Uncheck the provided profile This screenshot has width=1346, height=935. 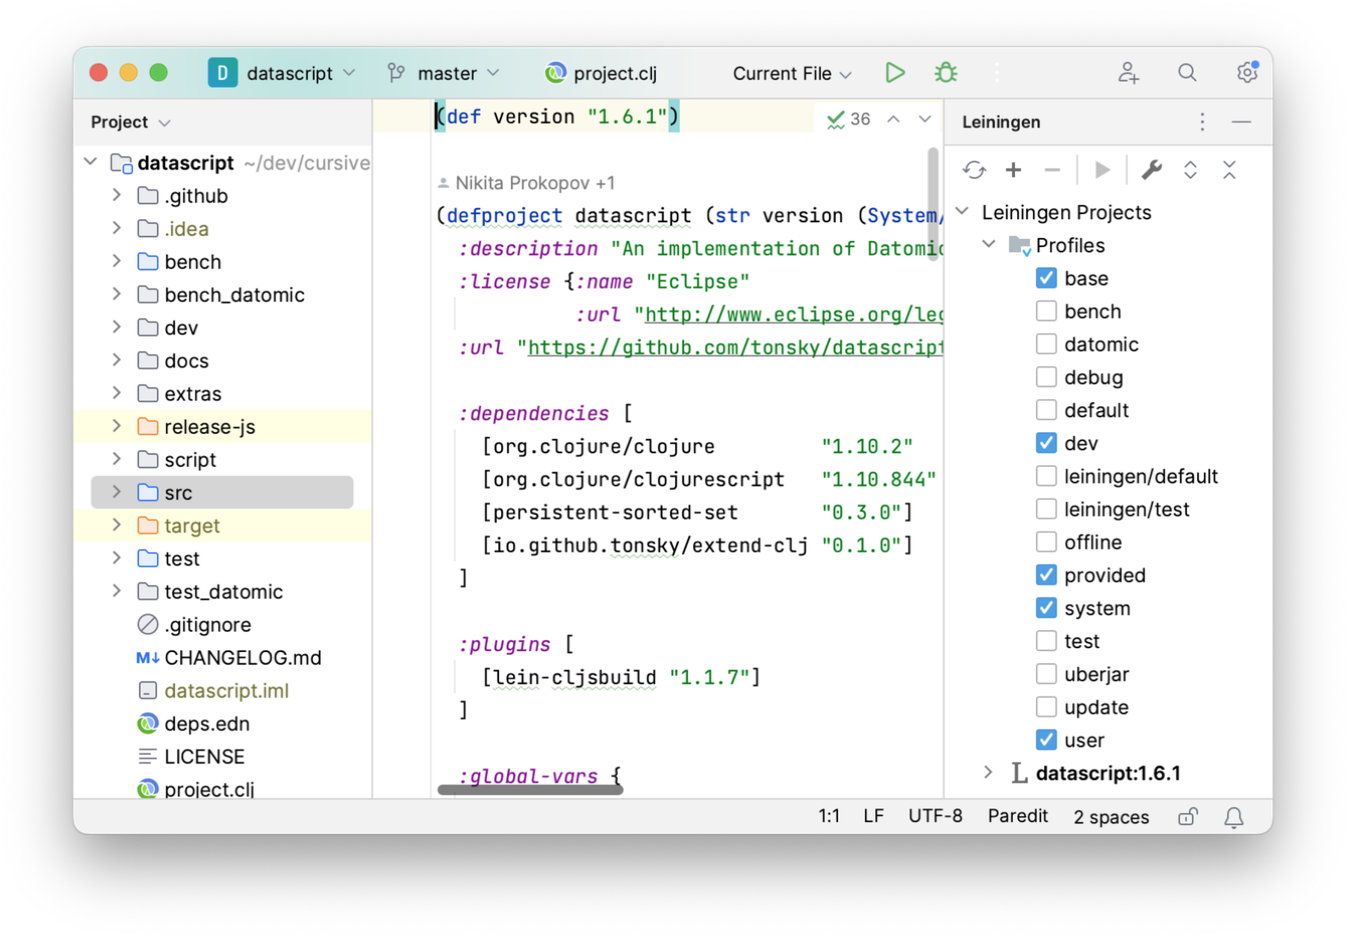point(1046,575)
